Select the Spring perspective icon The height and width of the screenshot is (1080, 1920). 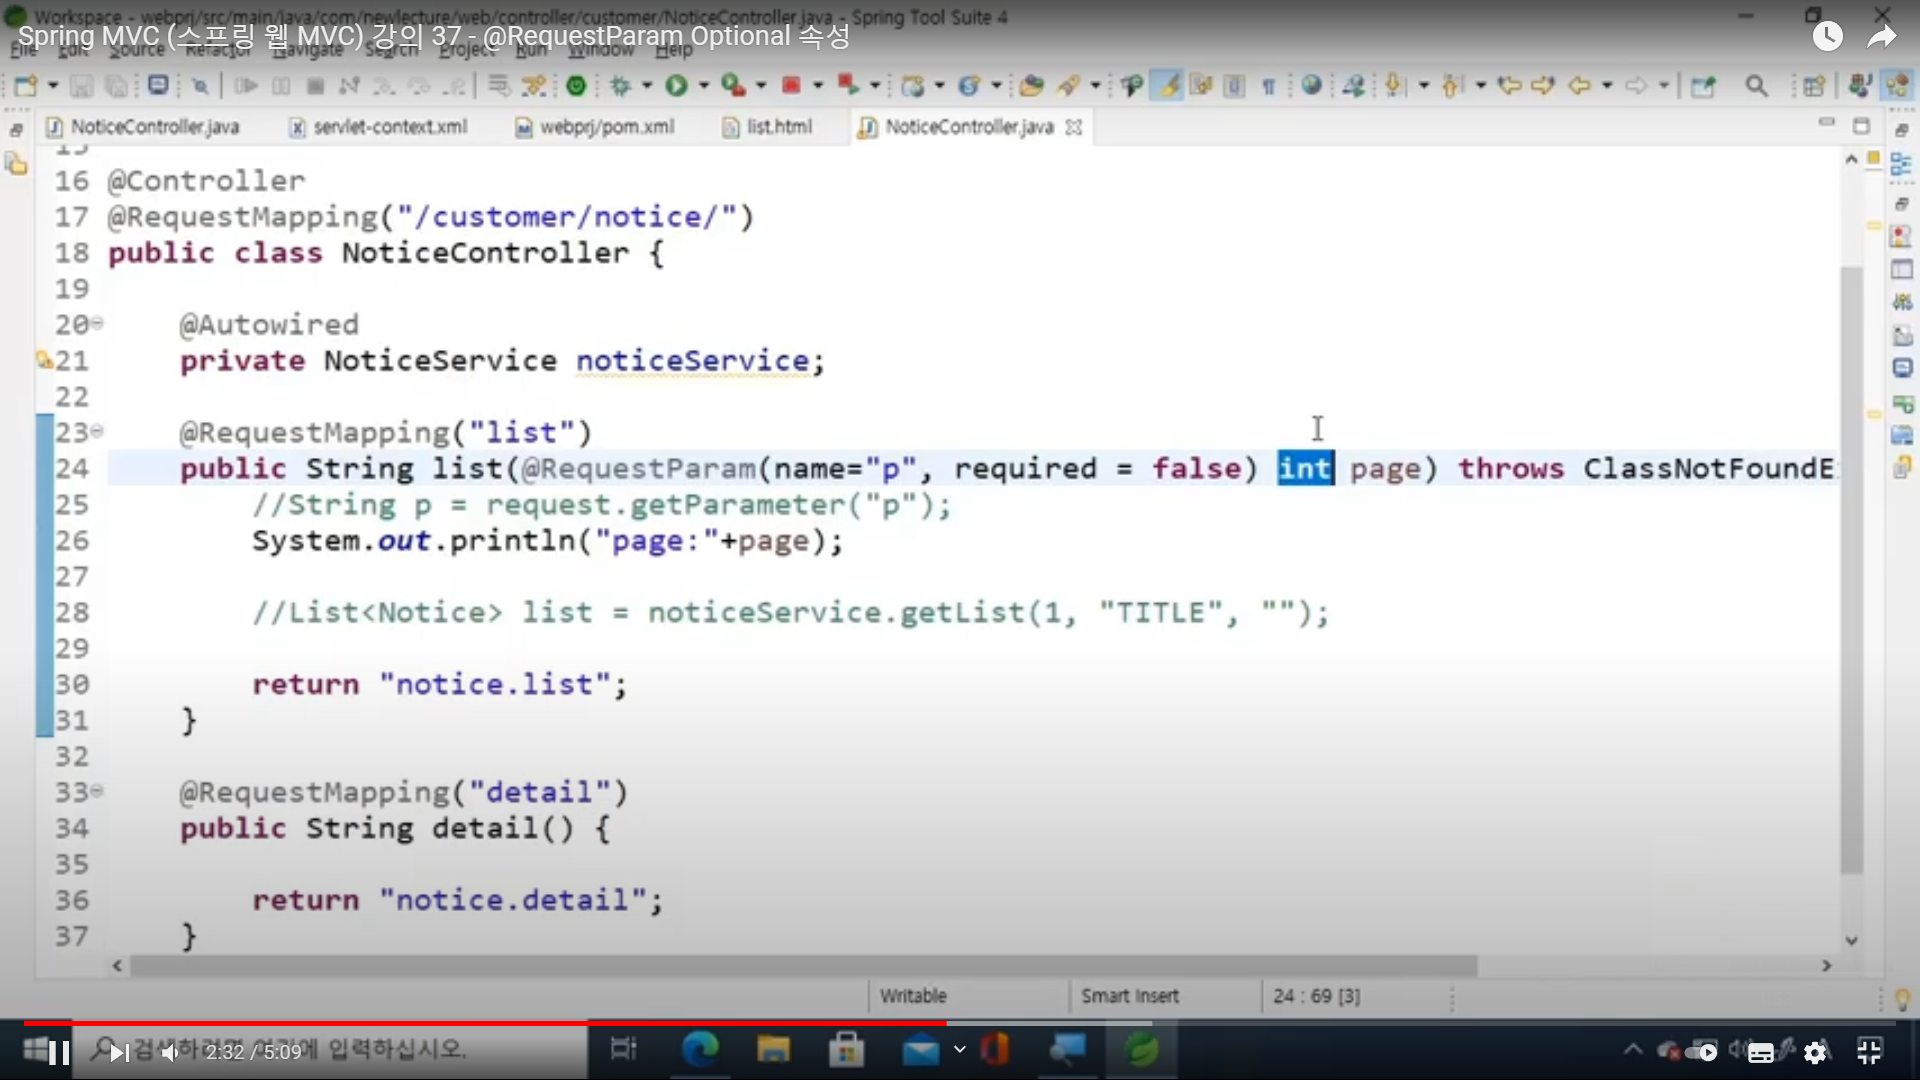point(1896,86)
